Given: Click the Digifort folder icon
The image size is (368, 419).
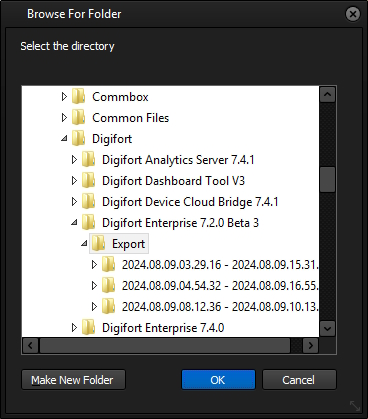Looking at the screenshot, I should coord(79,139).
